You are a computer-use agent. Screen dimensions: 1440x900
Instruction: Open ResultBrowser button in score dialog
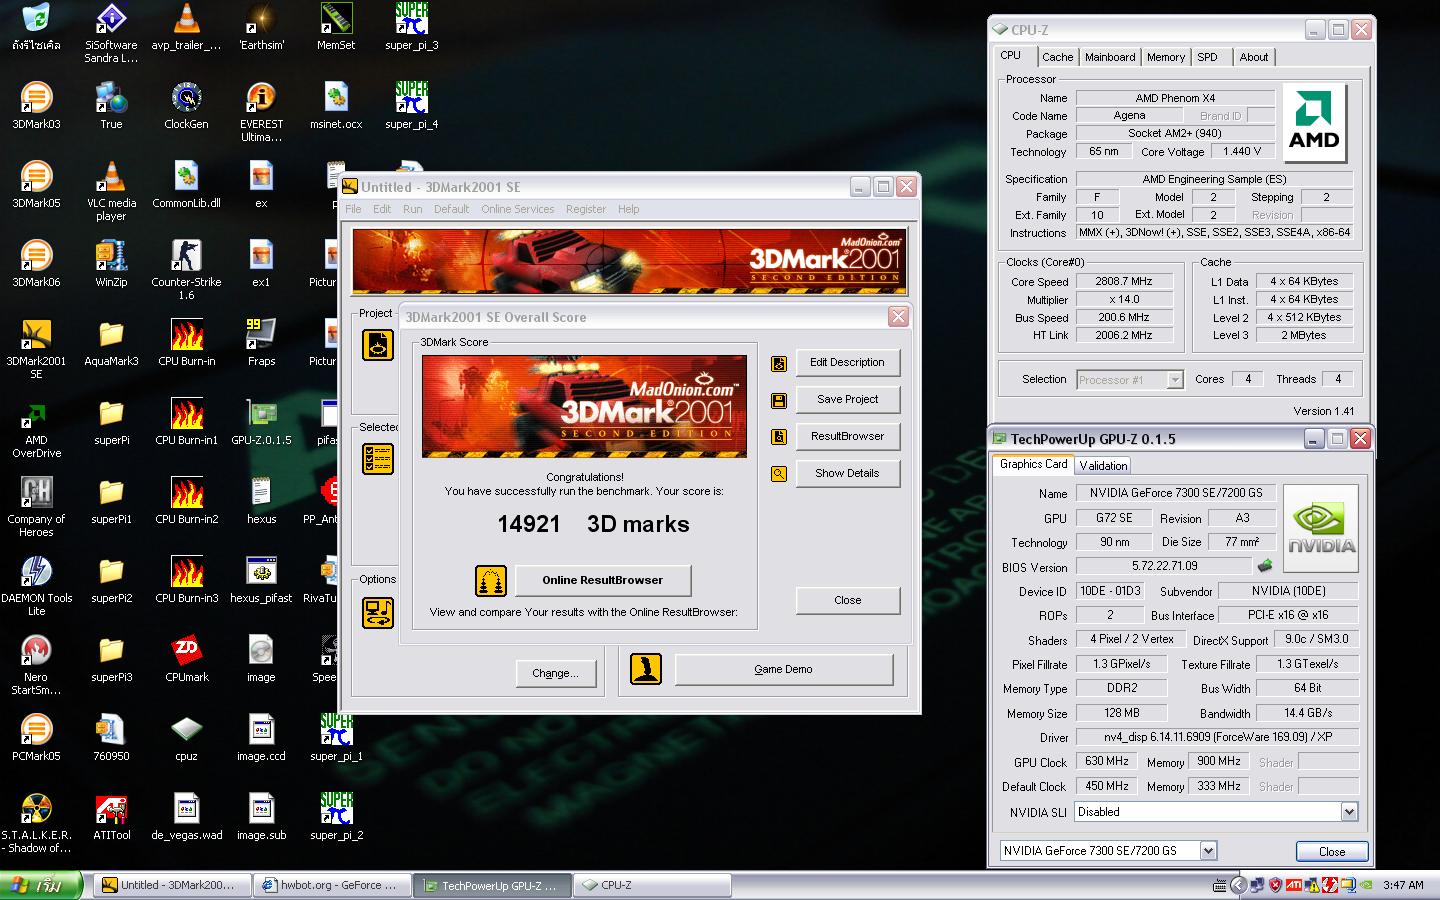click(x=847, y=436)
